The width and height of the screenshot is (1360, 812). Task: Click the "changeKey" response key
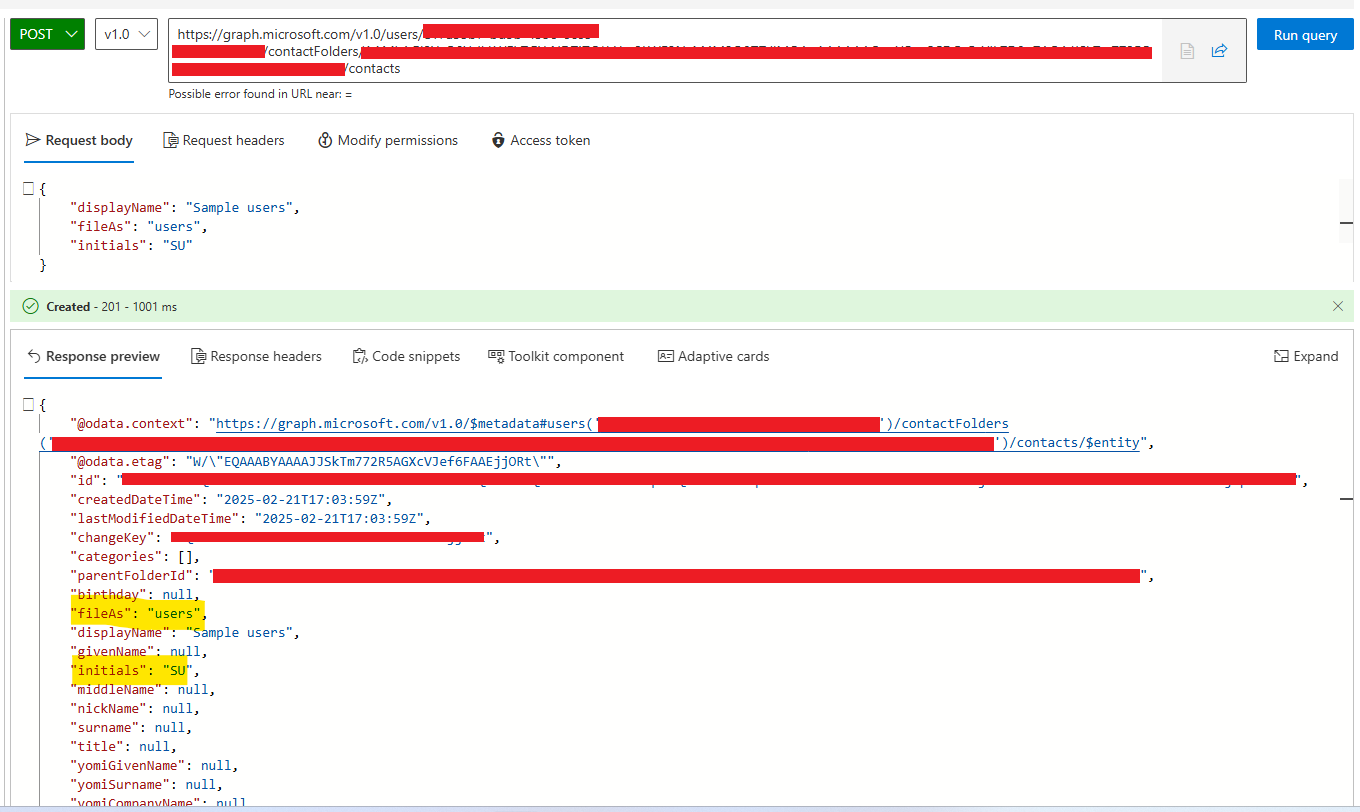(113, 537)
